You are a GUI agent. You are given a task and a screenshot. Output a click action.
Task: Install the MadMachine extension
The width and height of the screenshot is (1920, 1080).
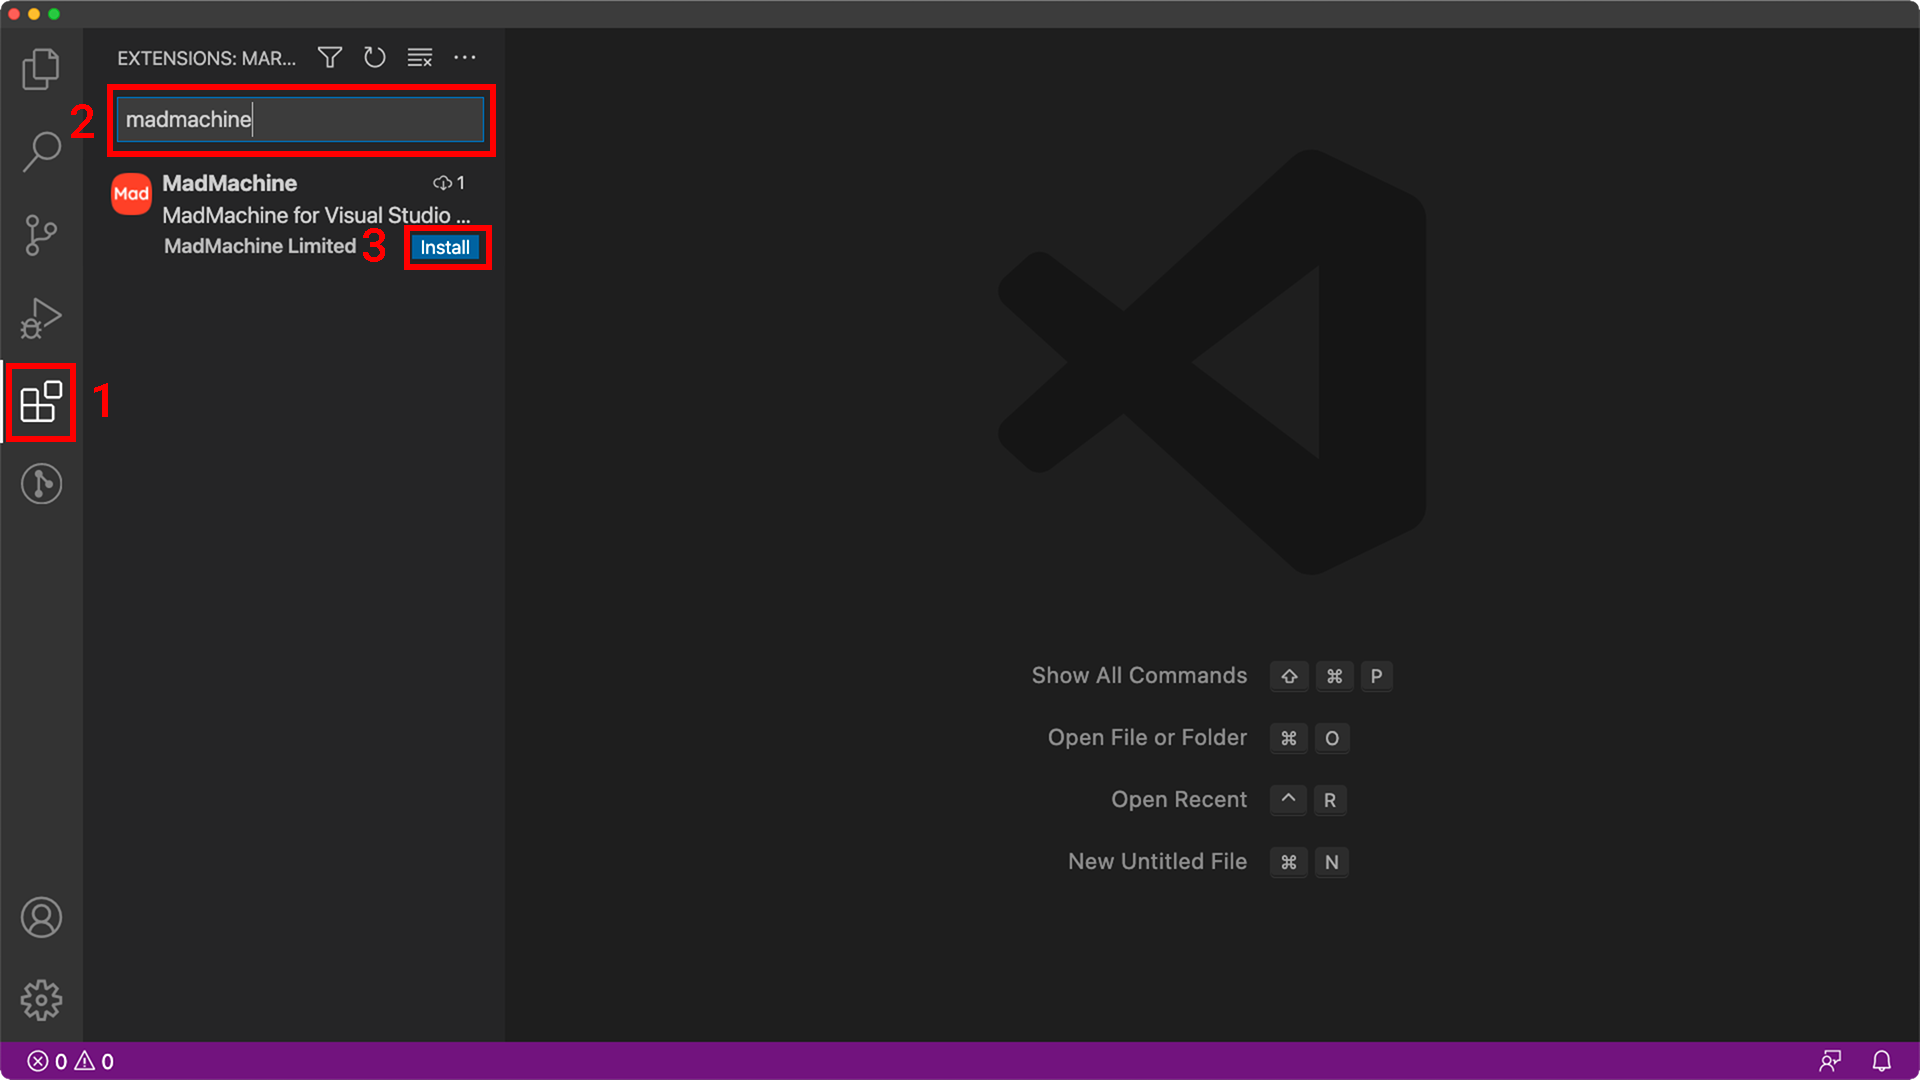445,247
